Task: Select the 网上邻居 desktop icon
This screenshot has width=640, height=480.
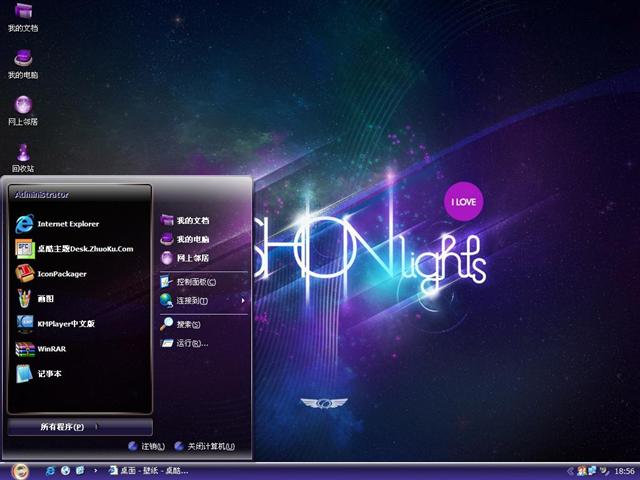Action: 22,110
